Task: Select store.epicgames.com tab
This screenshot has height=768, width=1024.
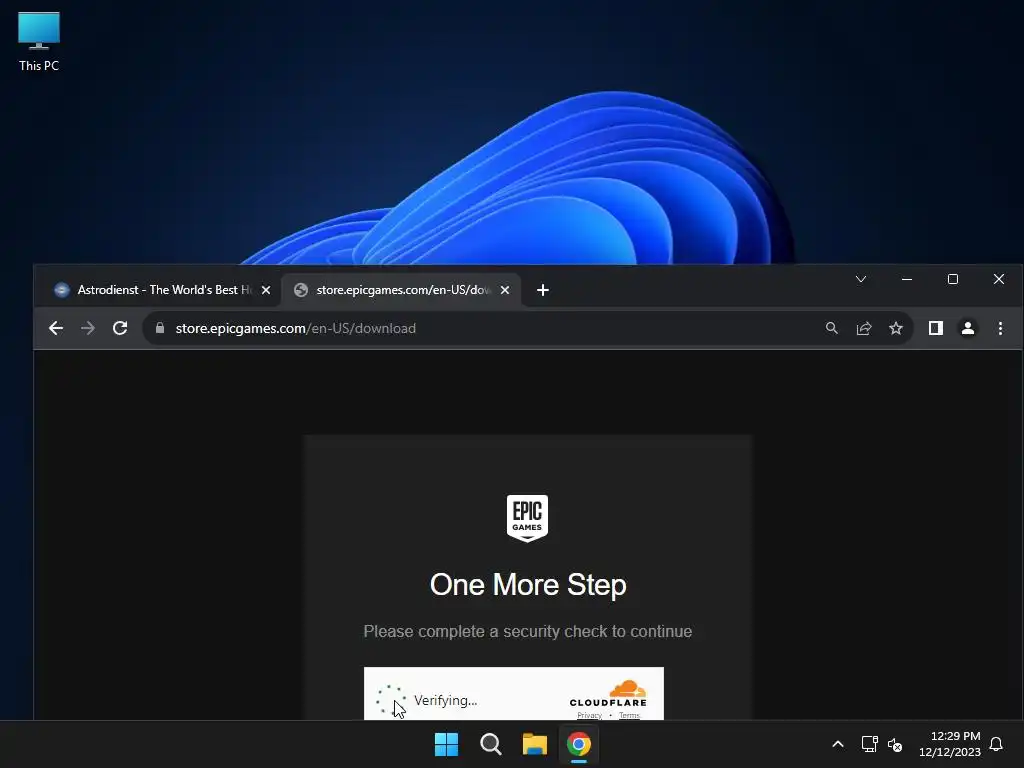Action: [401, 290]
